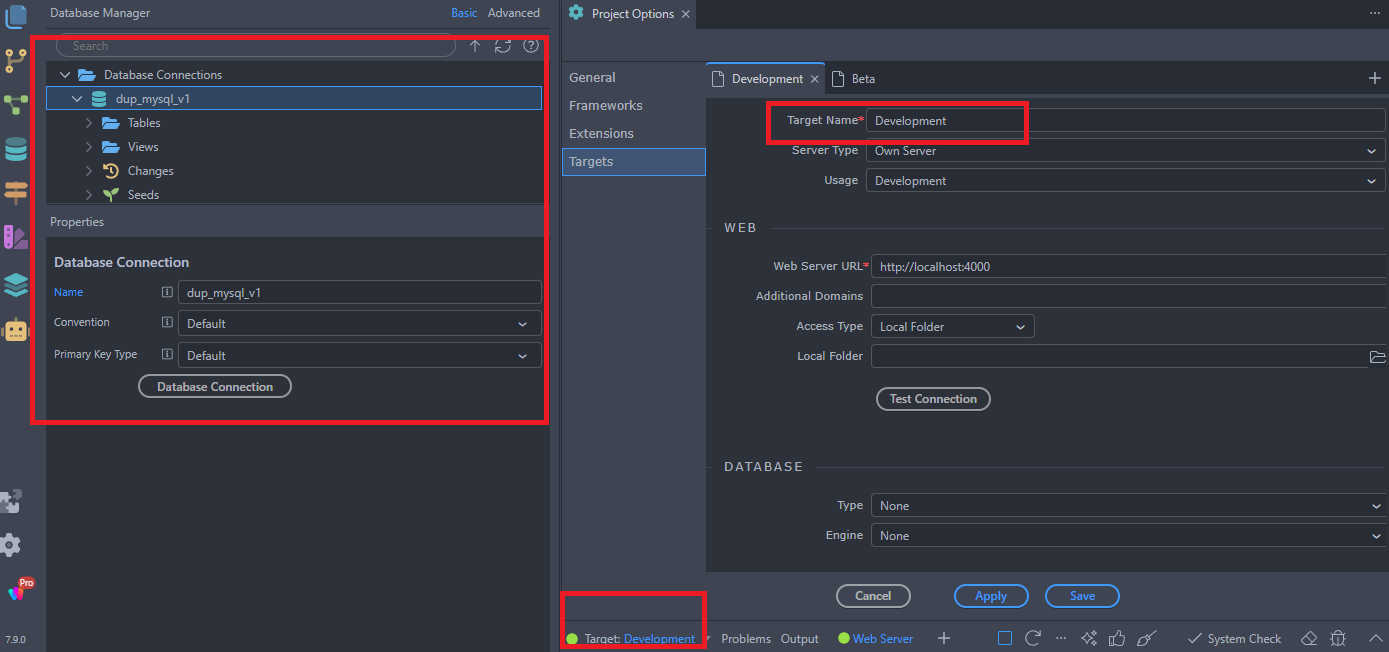Expand the Changes node
The height and width of the screenshot is (652, 1389).
coord(89,171)
